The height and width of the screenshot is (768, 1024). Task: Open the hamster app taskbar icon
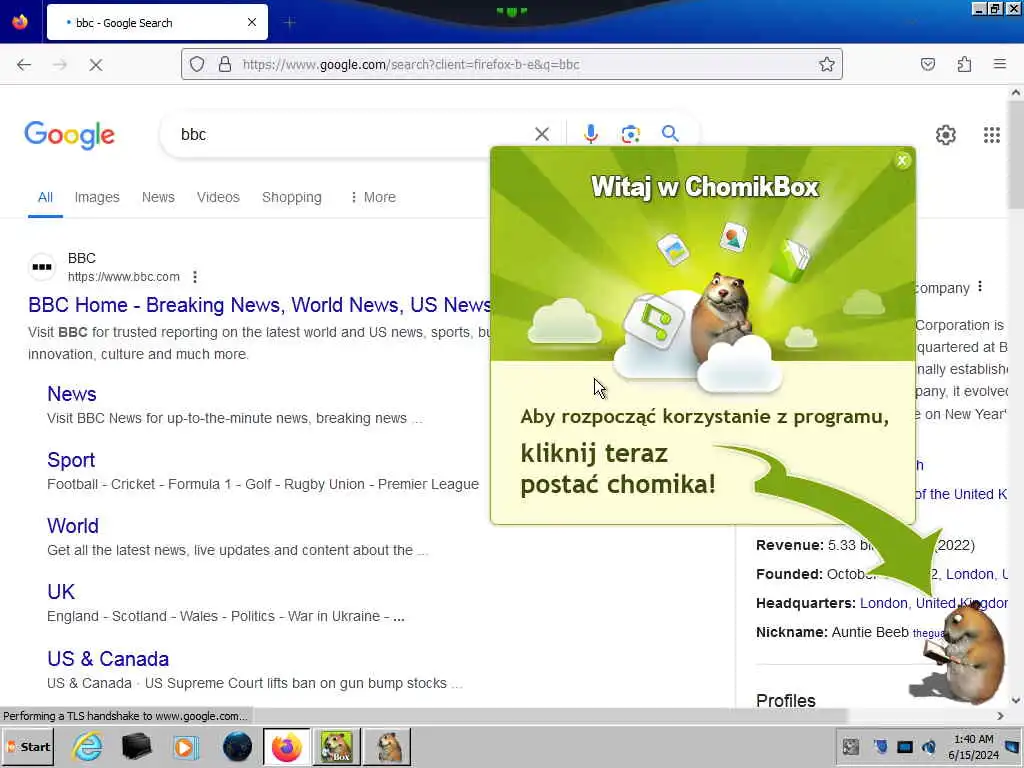click(x=388, y=746)
